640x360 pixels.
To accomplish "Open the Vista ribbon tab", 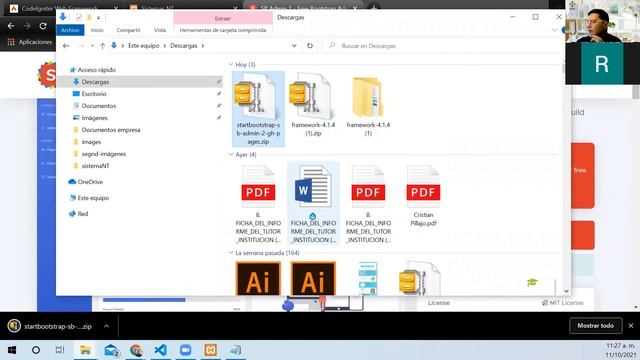I will (x=160, y=30).
